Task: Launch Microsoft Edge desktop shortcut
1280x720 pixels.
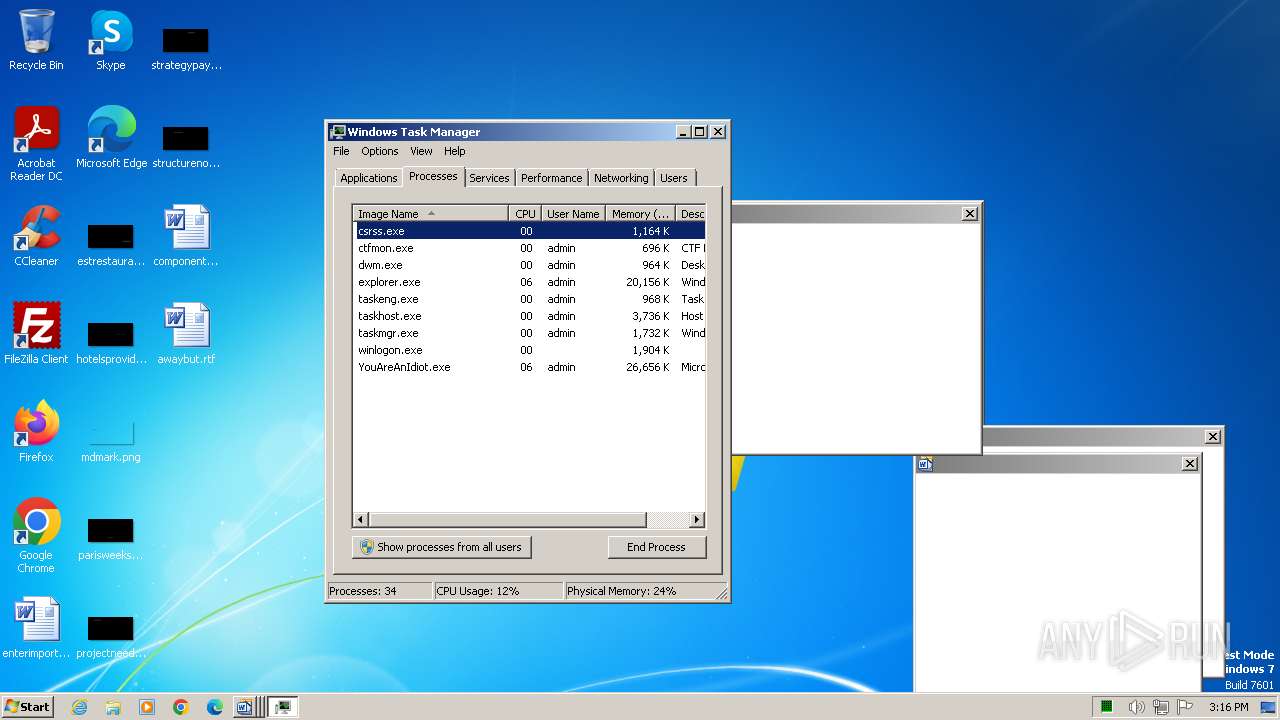Action: pyautogui.click(x=111, y=138)
